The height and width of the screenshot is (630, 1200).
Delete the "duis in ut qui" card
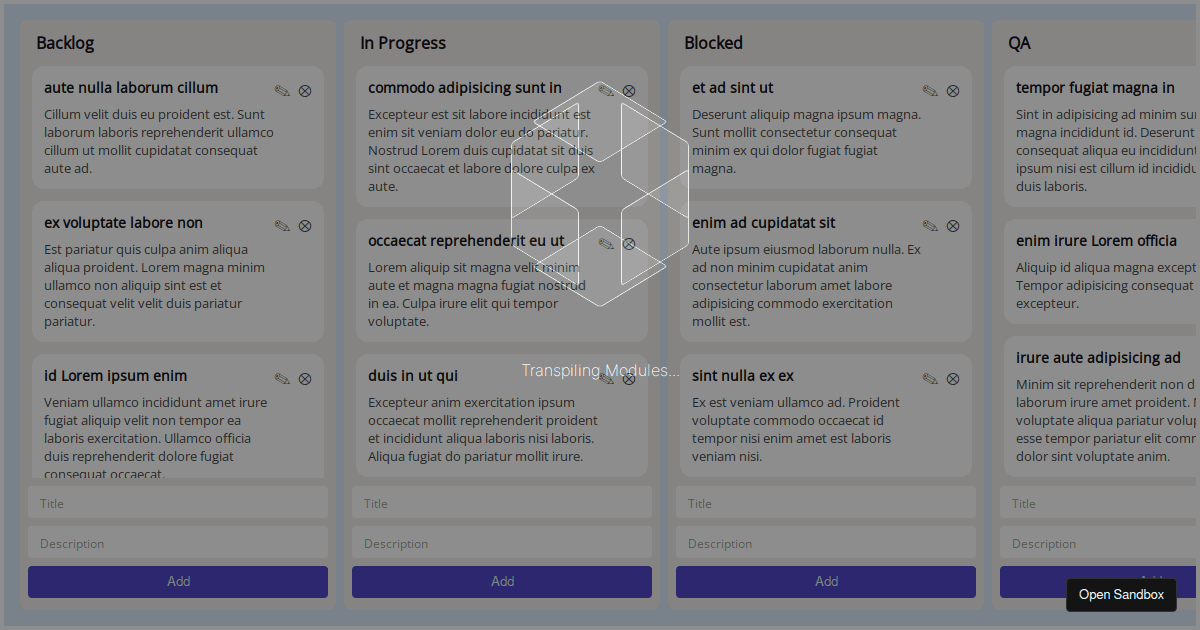tap(629, 378)
